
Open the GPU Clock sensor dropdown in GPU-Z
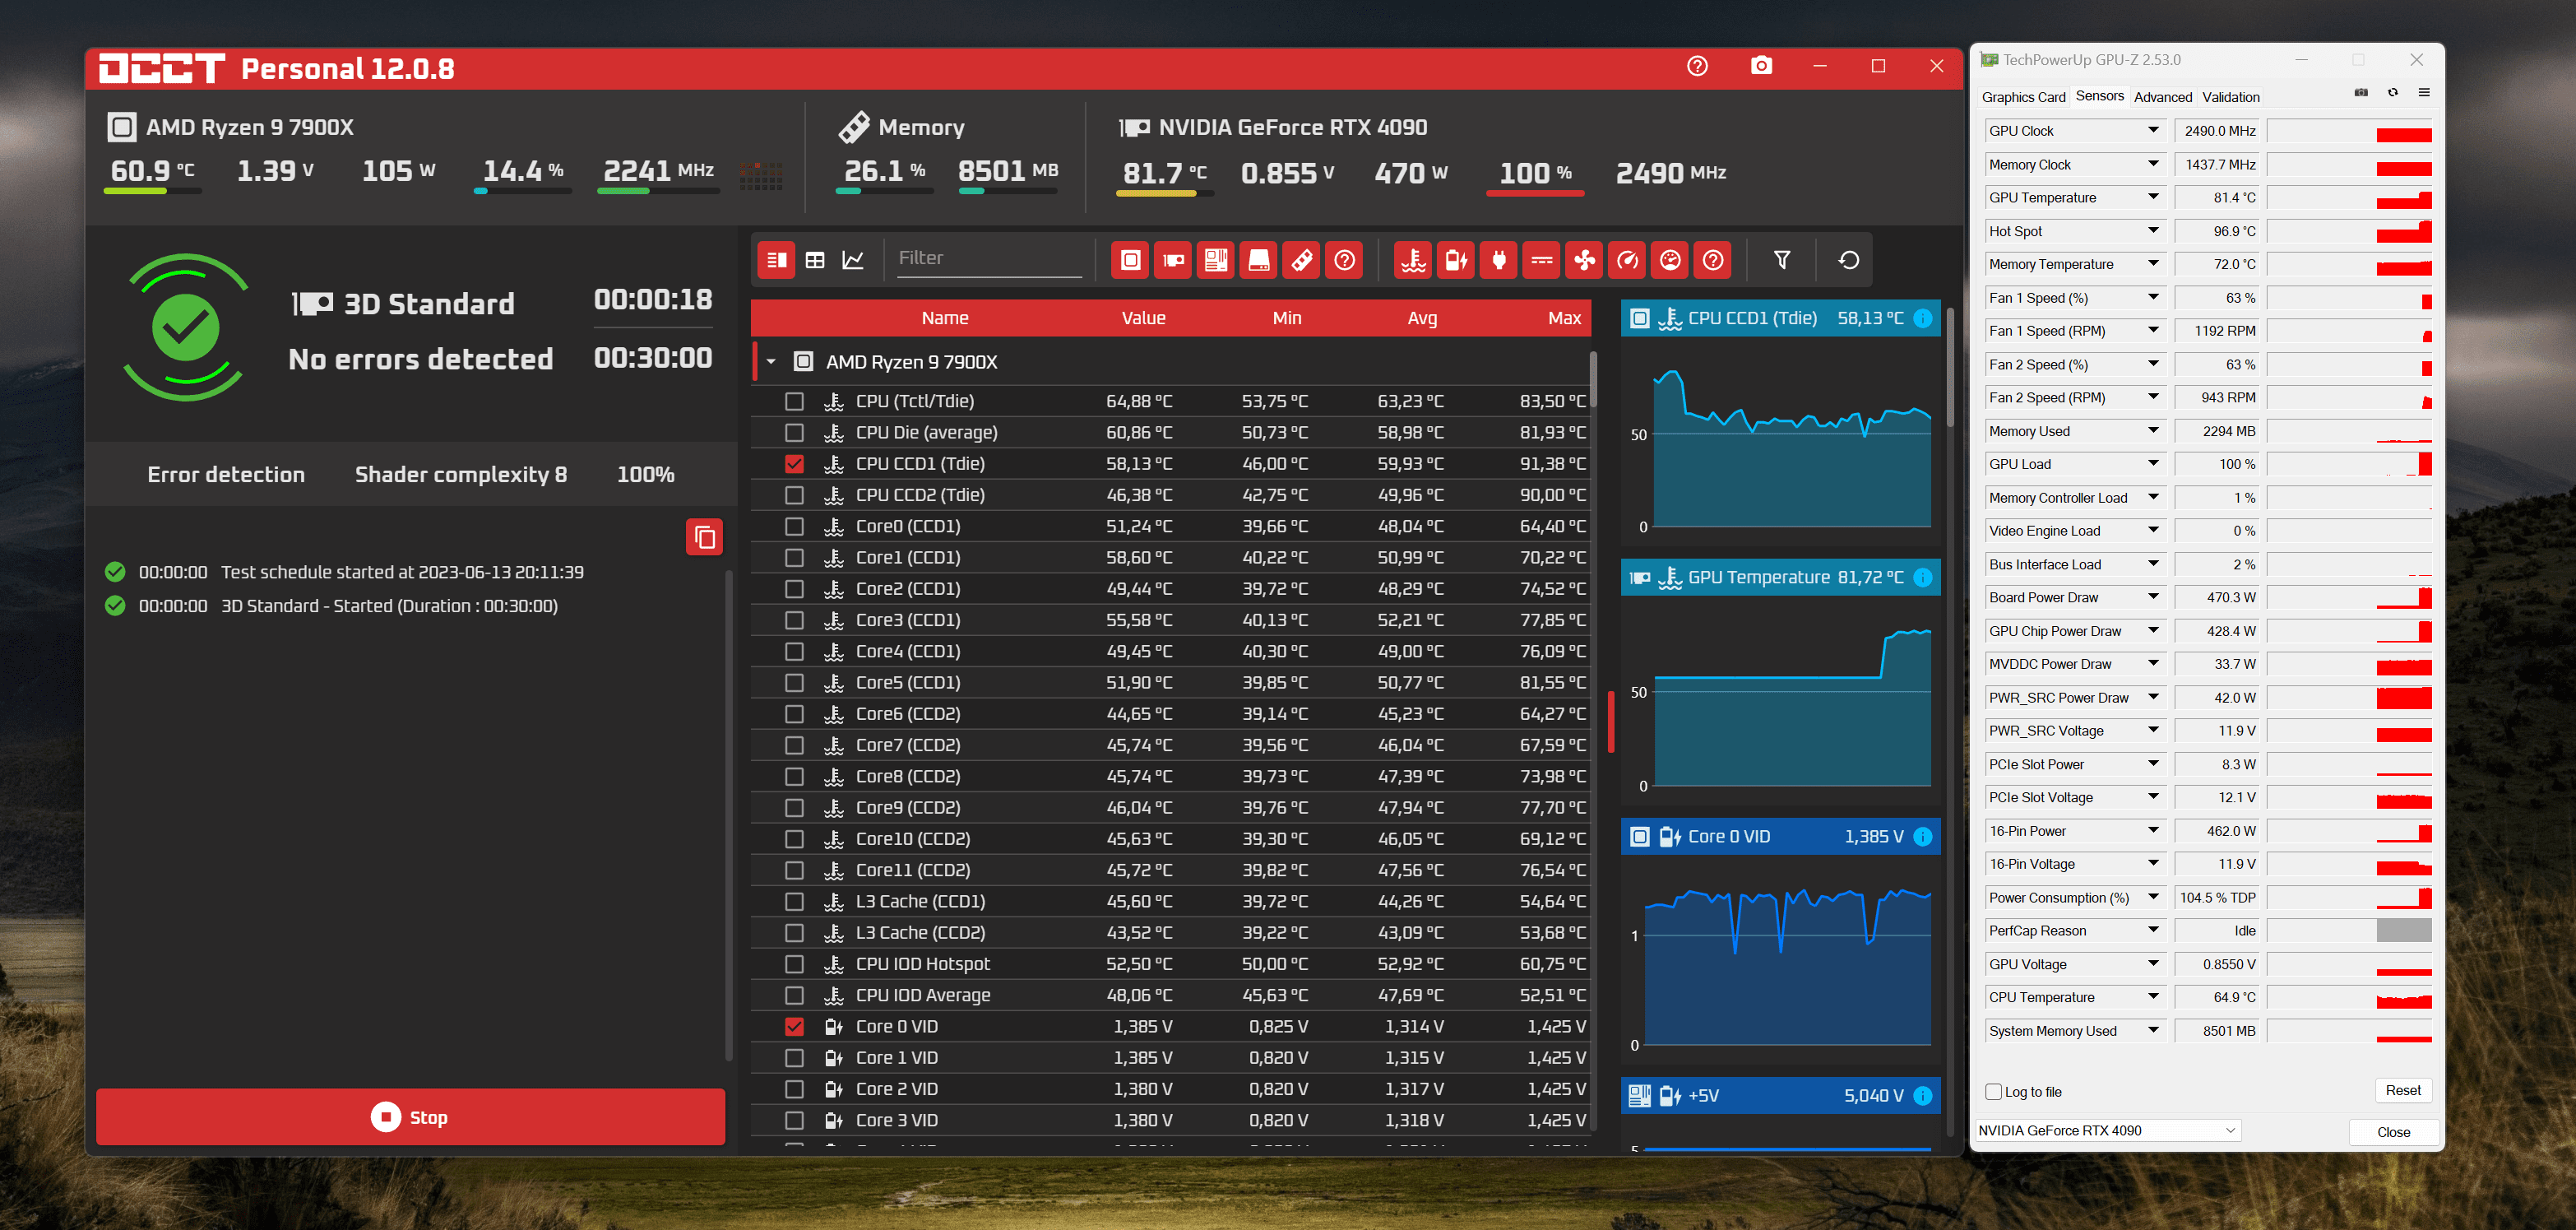[2153, 130]
